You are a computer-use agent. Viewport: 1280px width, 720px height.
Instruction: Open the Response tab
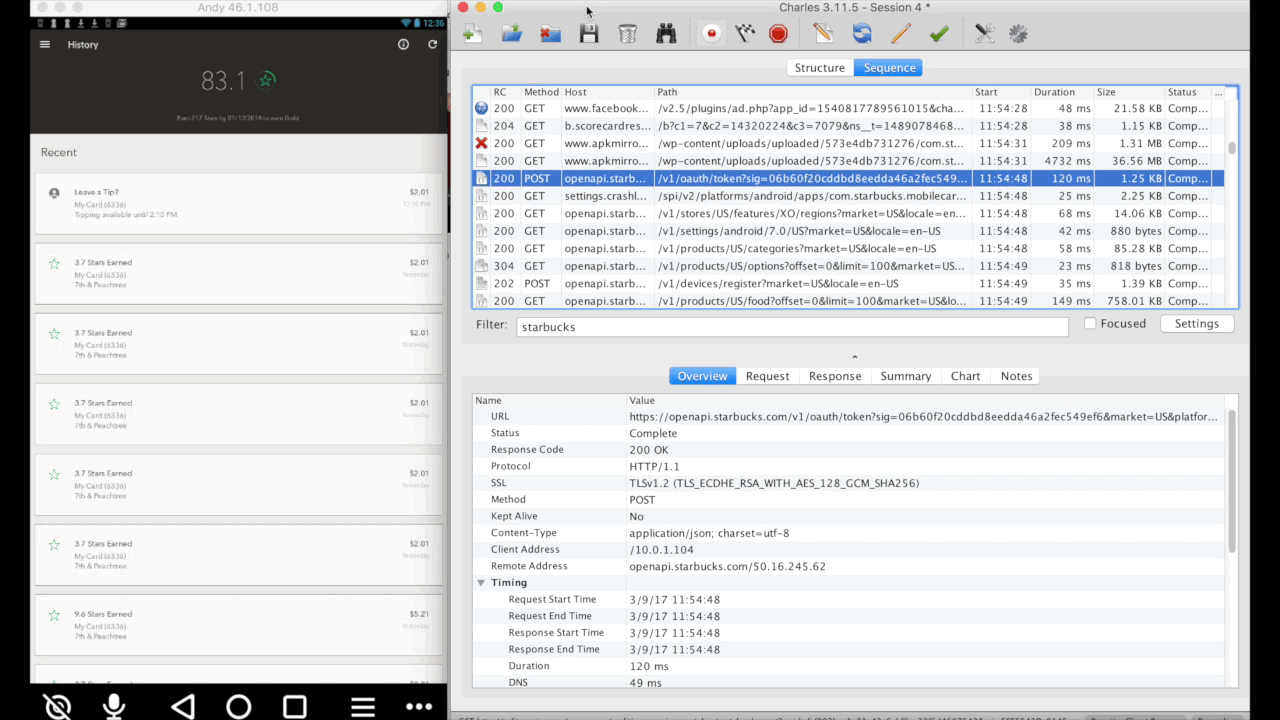pyautogui.click(x=835, y=376)
